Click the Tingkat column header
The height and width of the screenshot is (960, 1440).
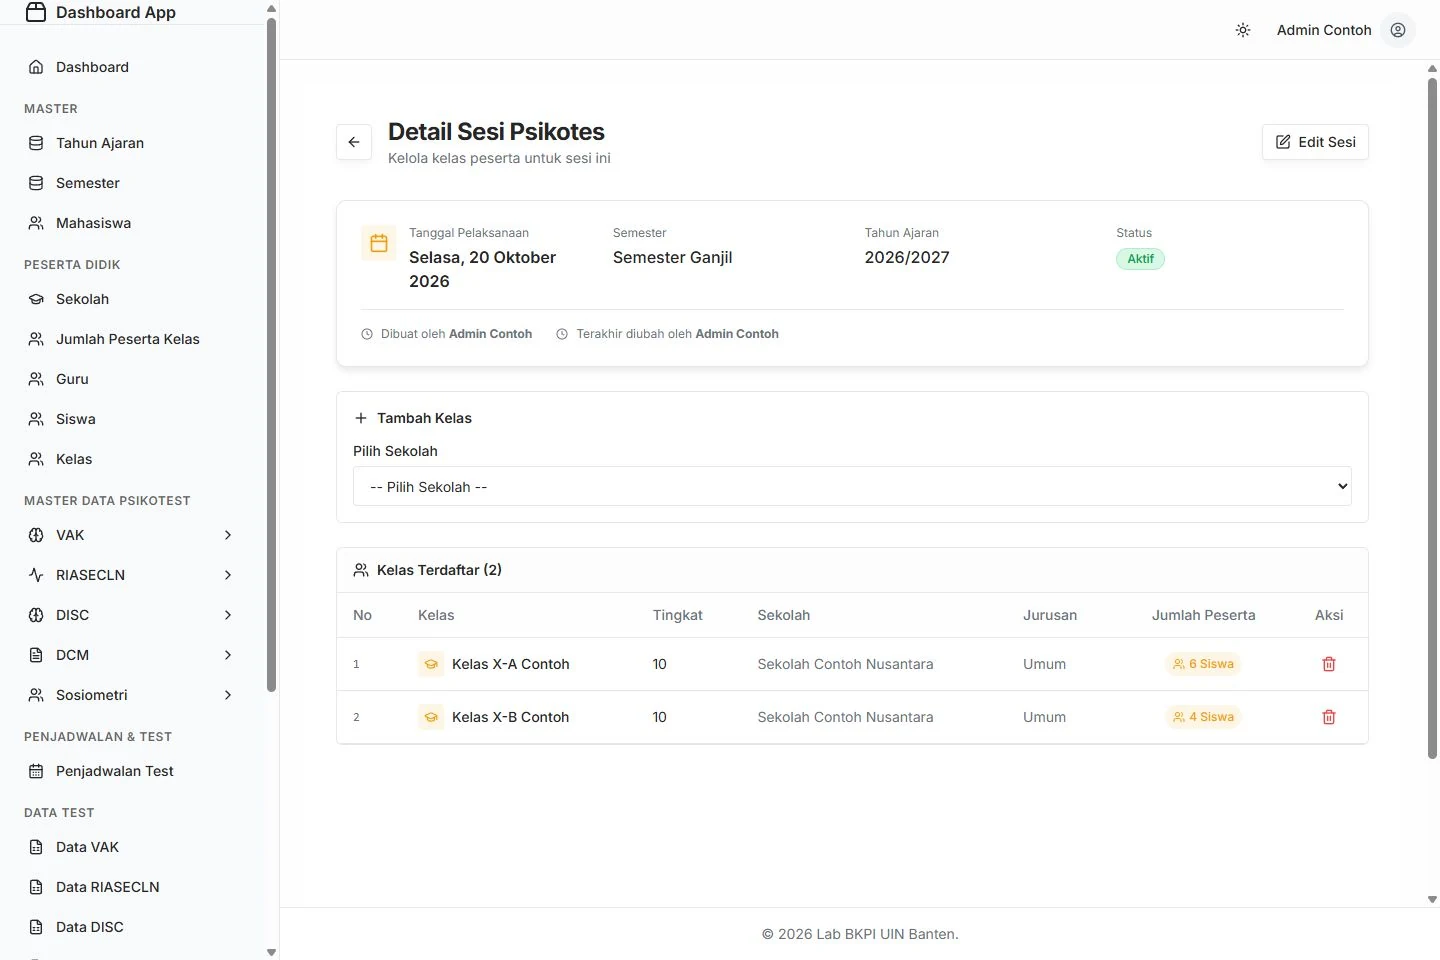click(x=678, y=615)
